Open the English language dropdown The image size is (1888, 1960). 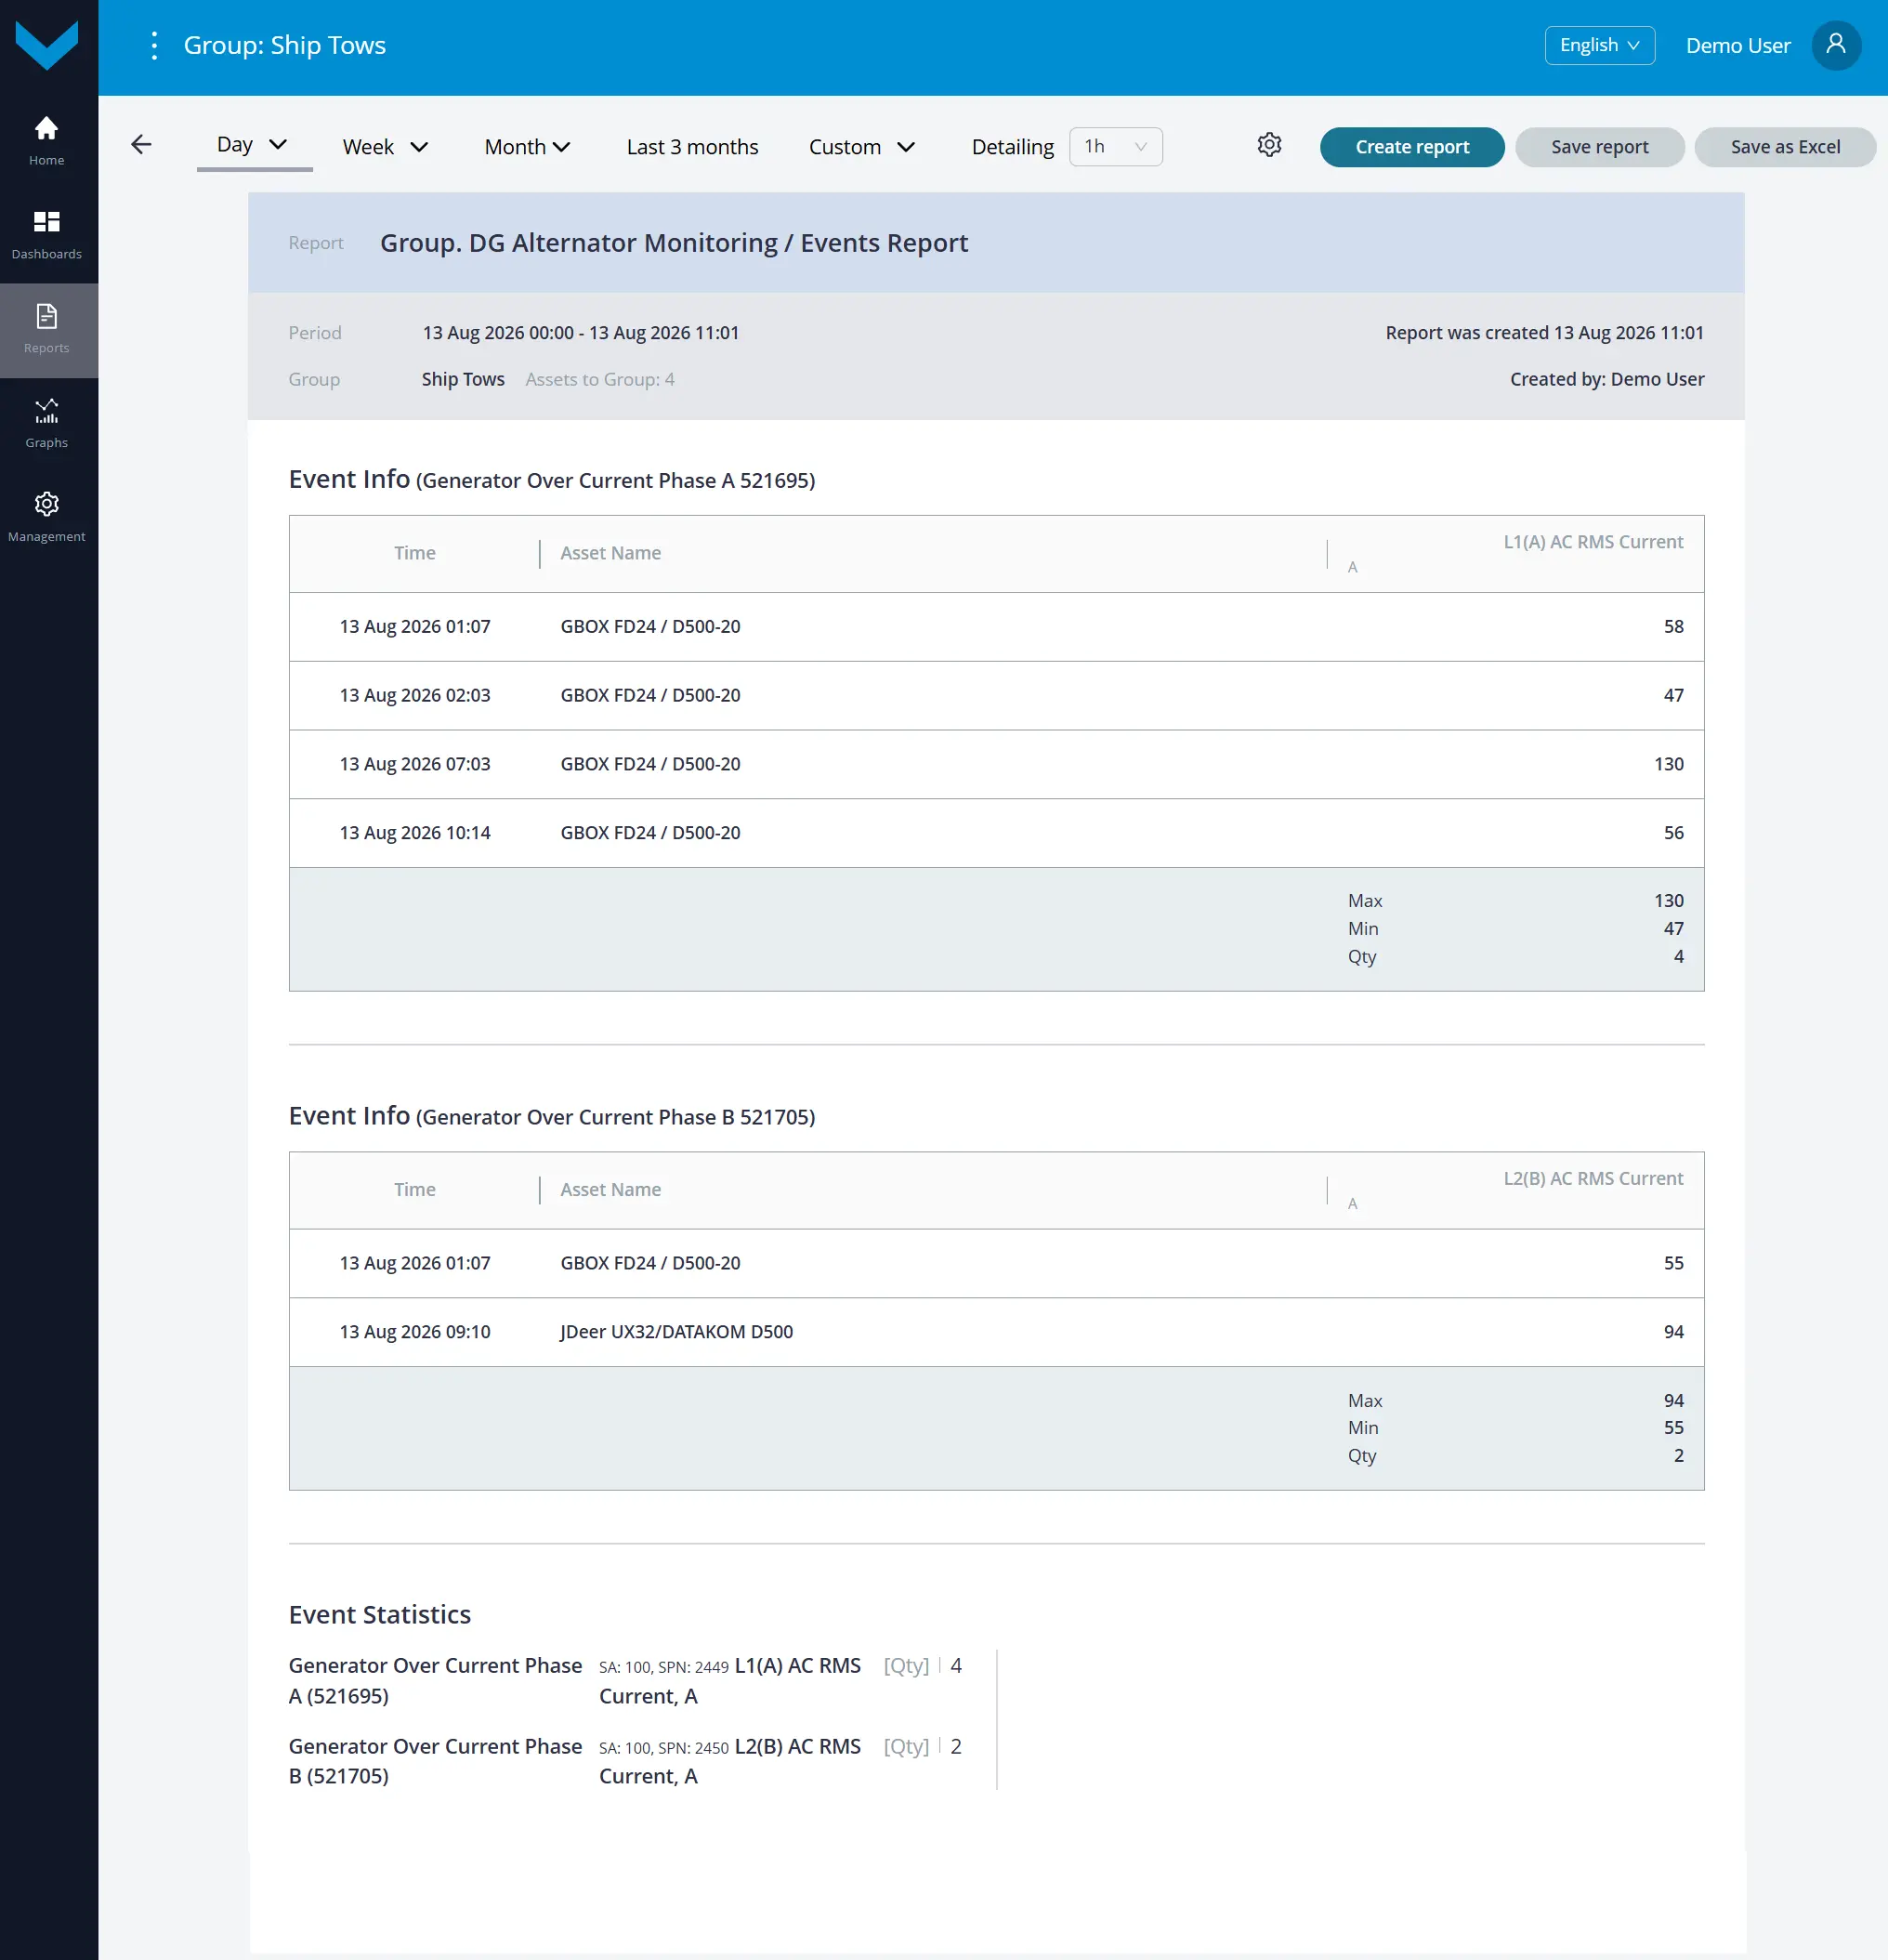(1599, 45)
